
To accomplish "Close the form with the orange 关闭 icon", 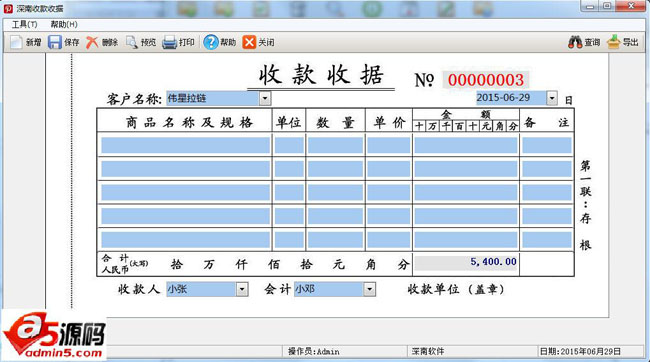I will [249, 42].
